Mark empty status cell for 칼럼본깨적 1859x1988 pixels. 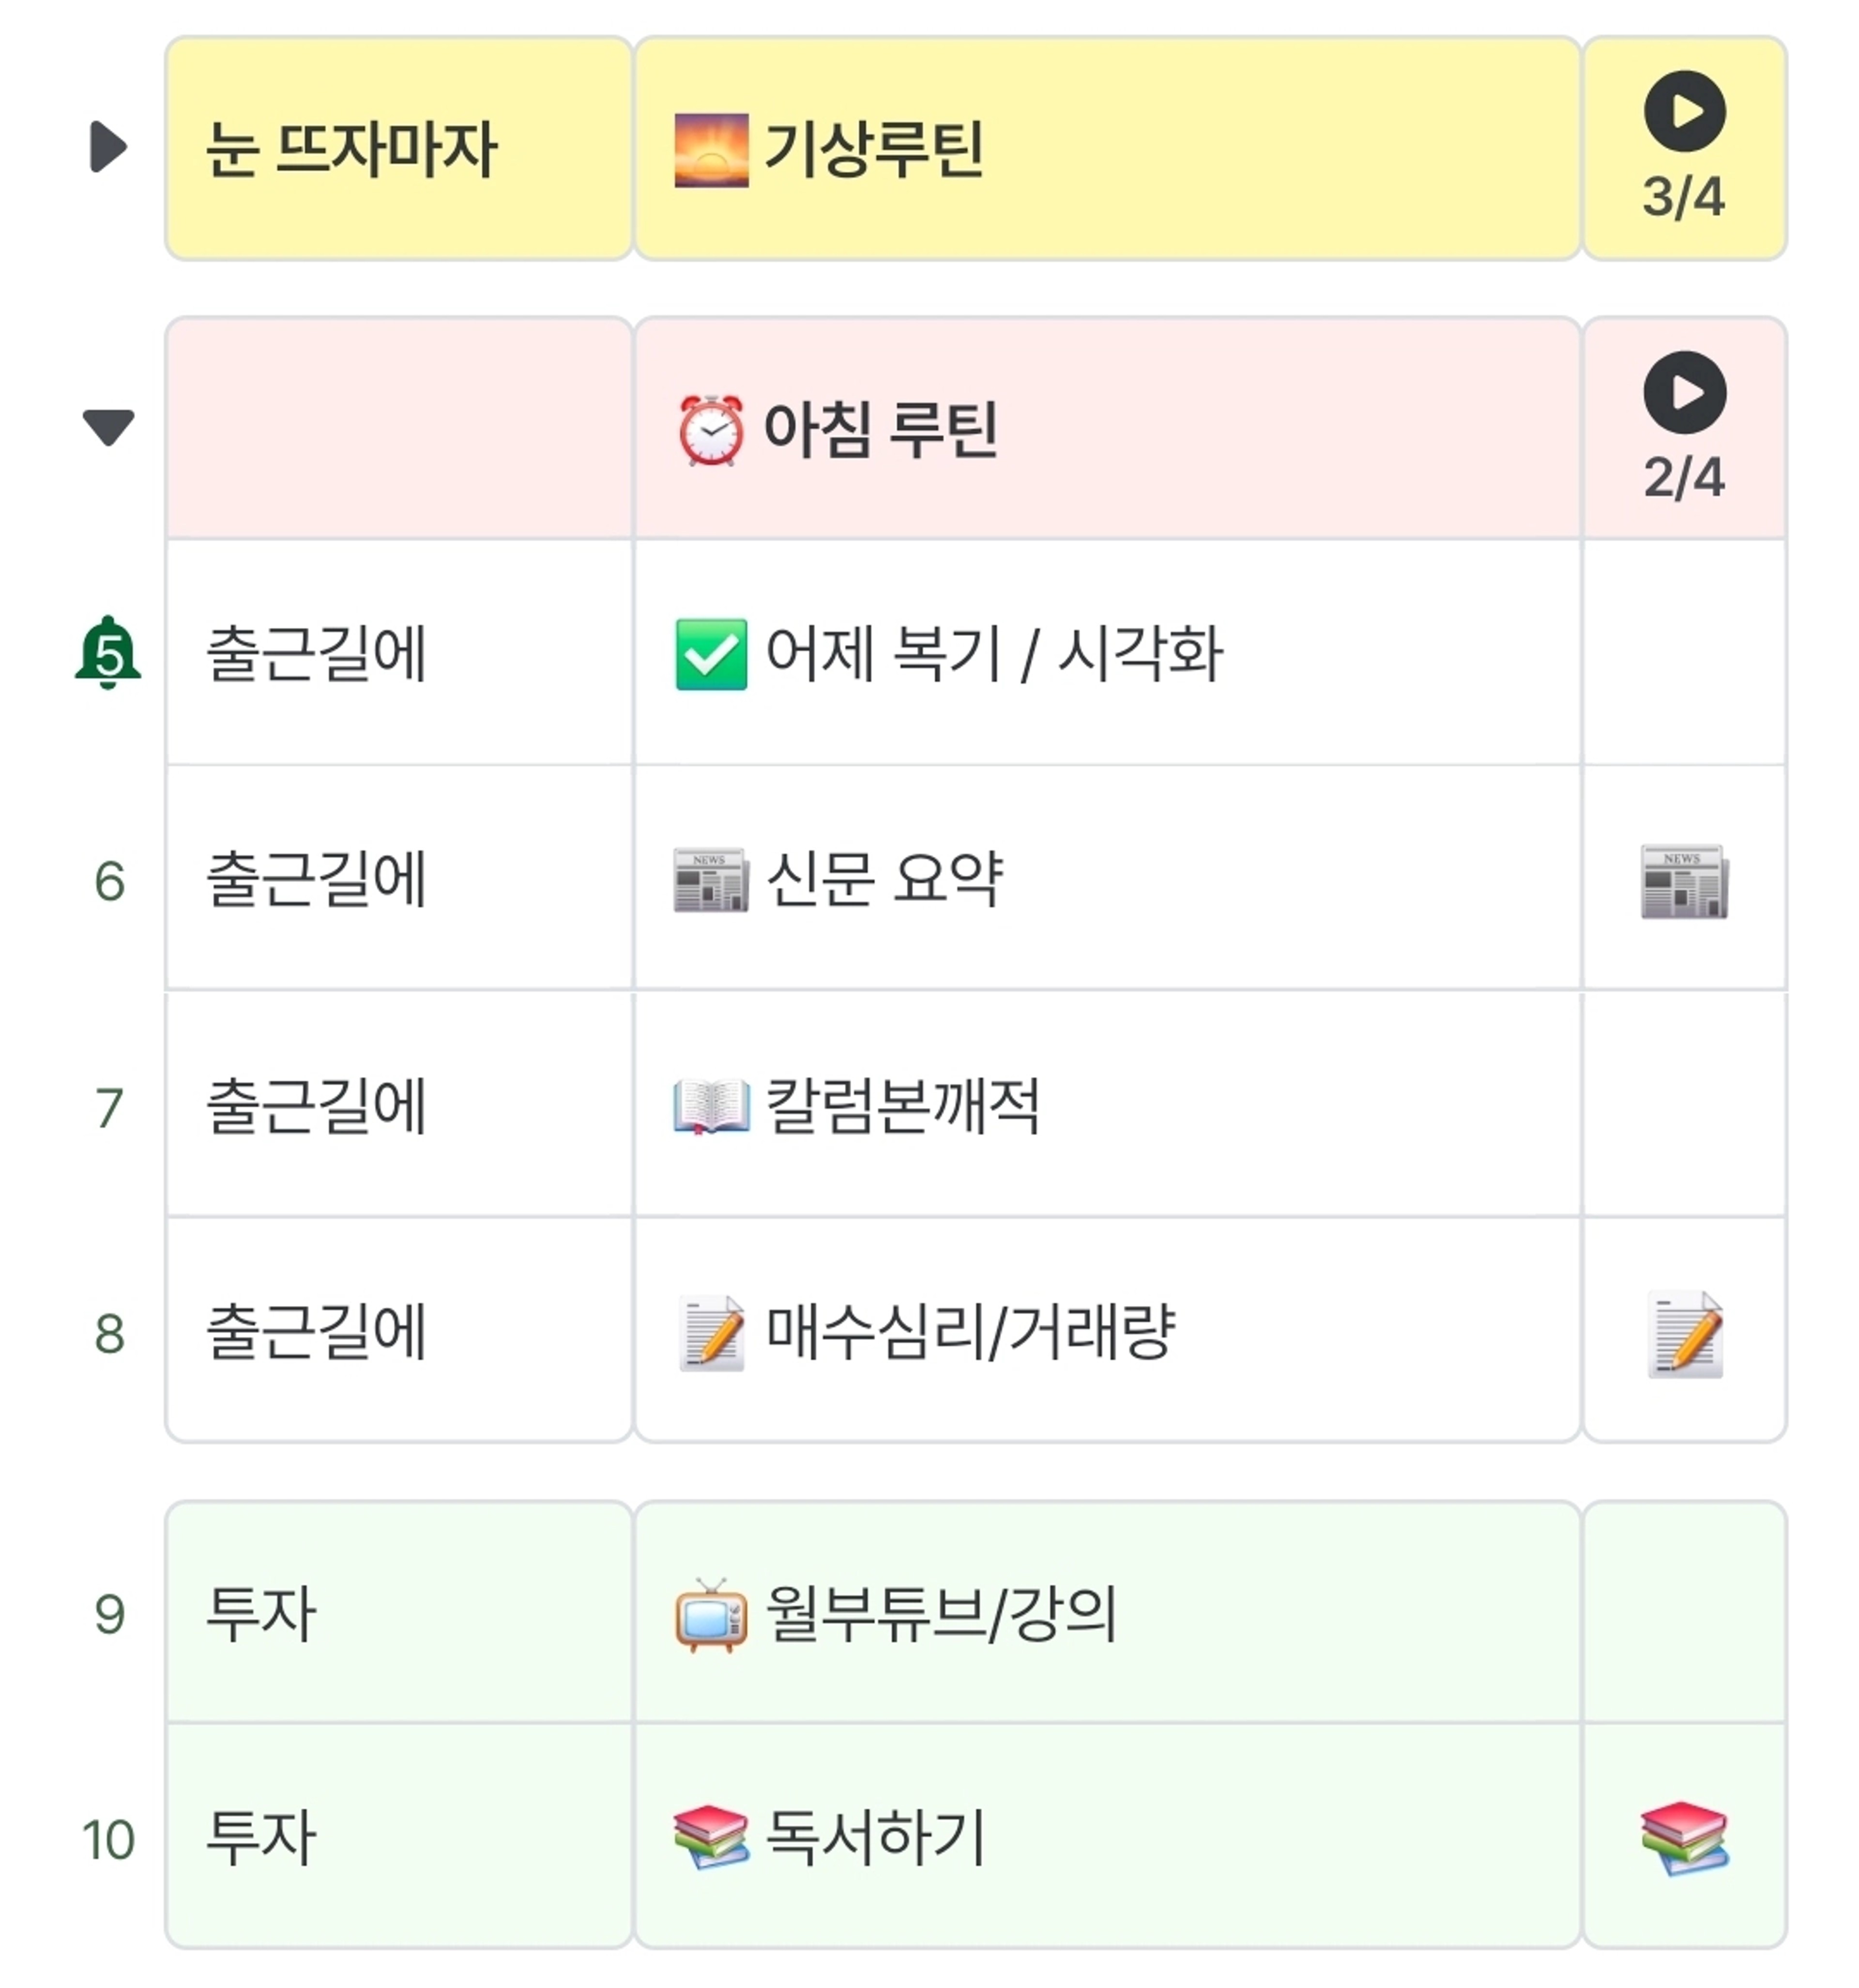point(1684,1105)
